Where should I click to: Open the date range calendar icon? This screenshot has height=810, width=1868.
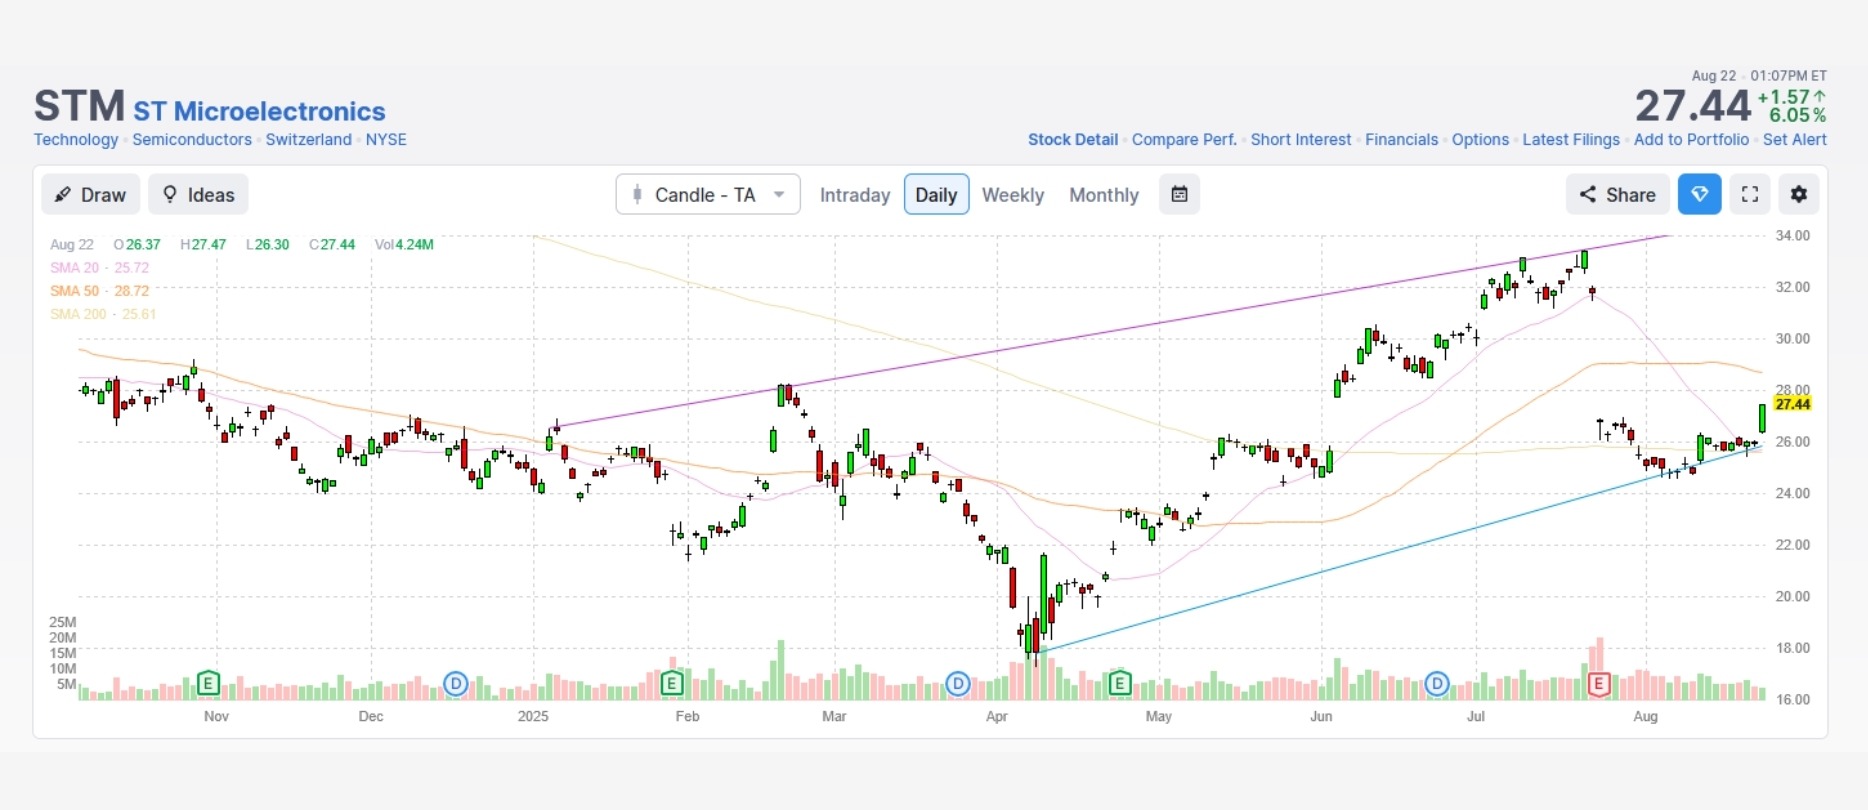[x=1180, y=194]
